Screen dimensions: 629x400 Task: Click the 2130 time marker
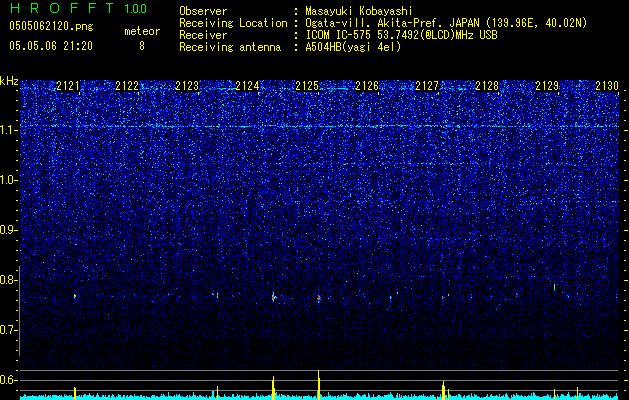point(607,86)
